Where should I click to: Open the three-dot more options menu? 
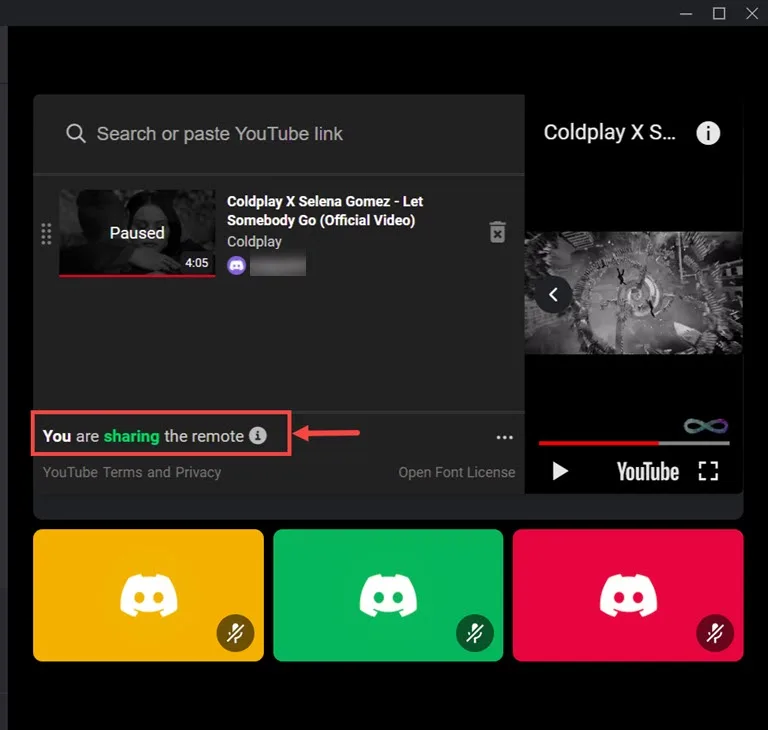[x=504, y=437]
